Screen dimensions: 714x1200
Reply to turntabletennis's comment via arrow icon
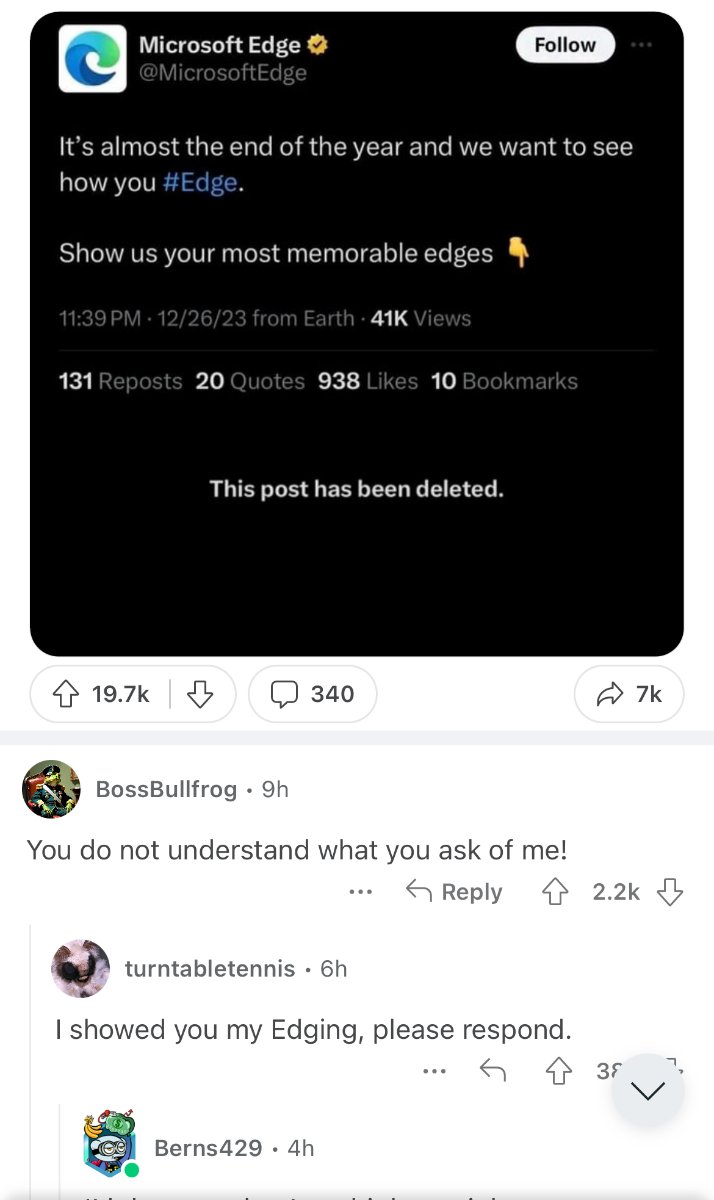click(493, 1071)
